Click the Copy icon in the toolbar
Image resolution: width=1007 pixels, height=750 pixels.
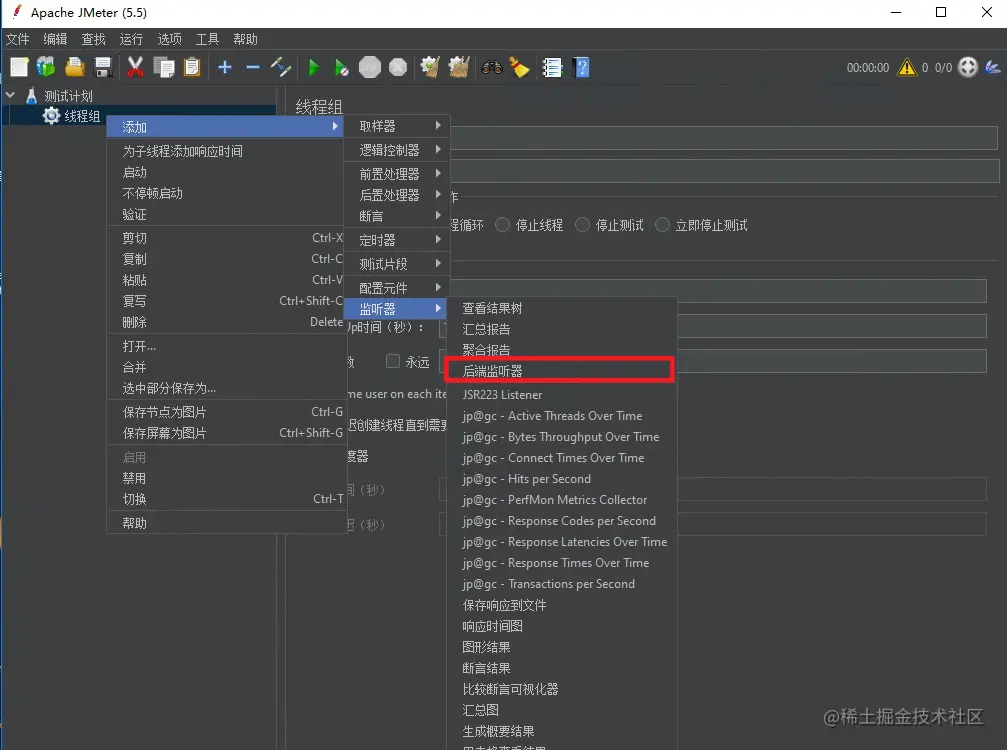click(164, 67)
